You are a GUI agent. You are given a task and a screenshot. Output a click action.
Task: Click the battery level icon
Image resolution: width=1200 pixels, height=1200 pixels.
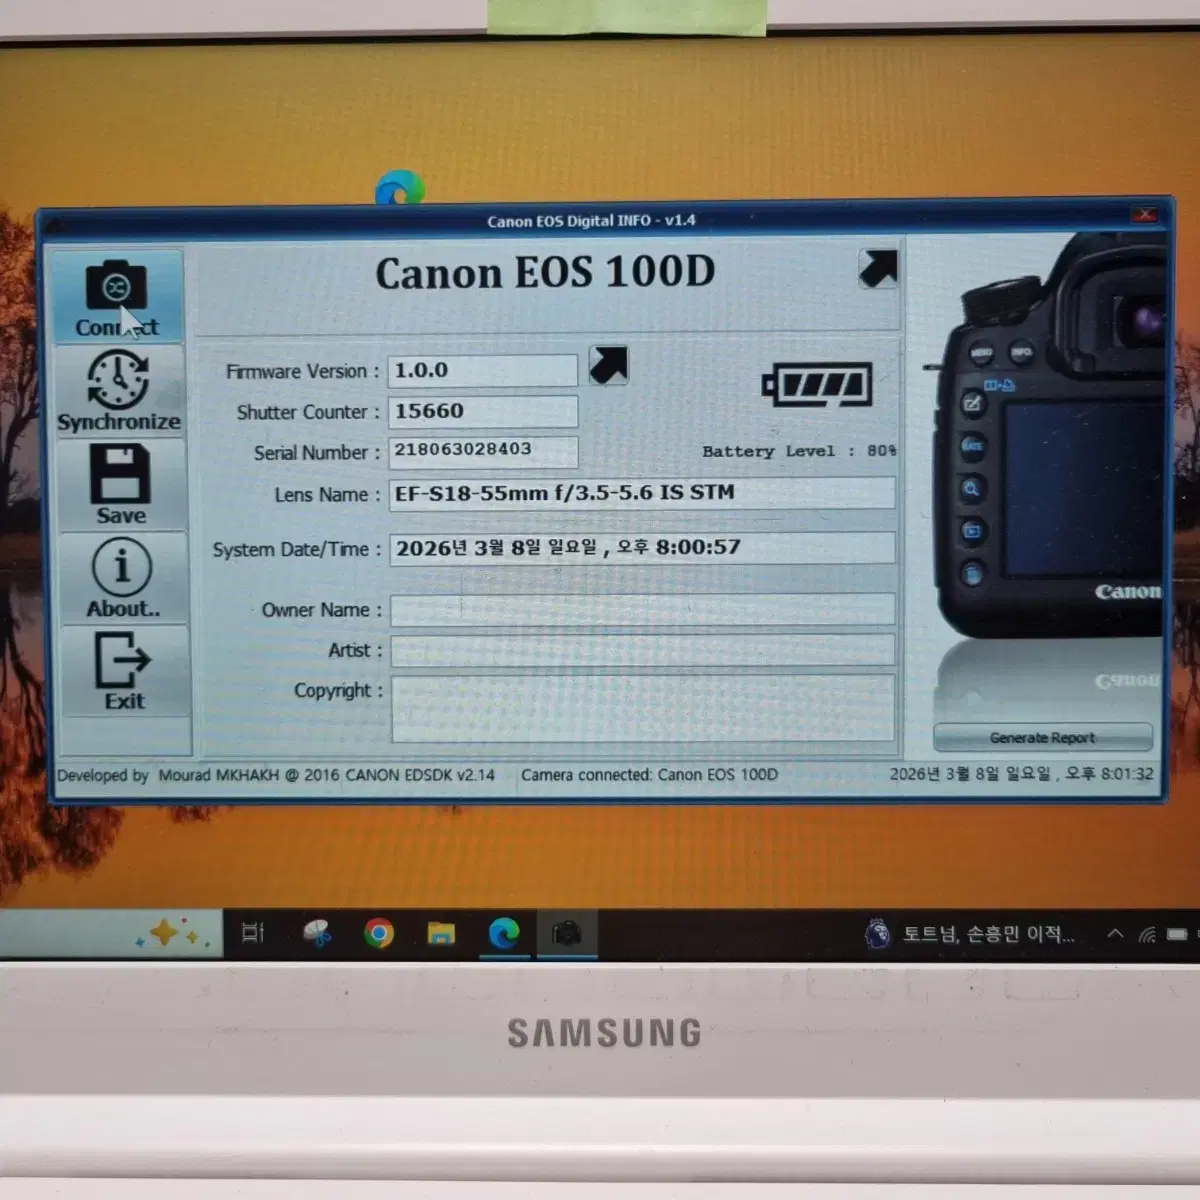(817, 385)
